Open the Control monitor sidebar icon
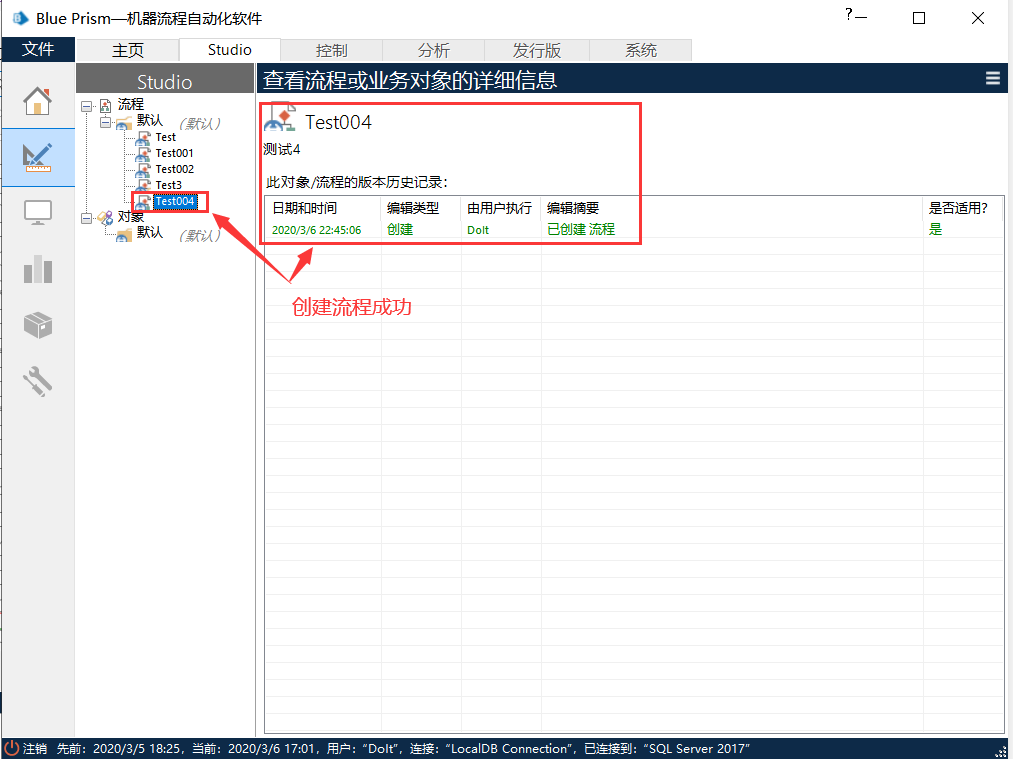This screenshot has height=759, width=1013. (37, 213)
